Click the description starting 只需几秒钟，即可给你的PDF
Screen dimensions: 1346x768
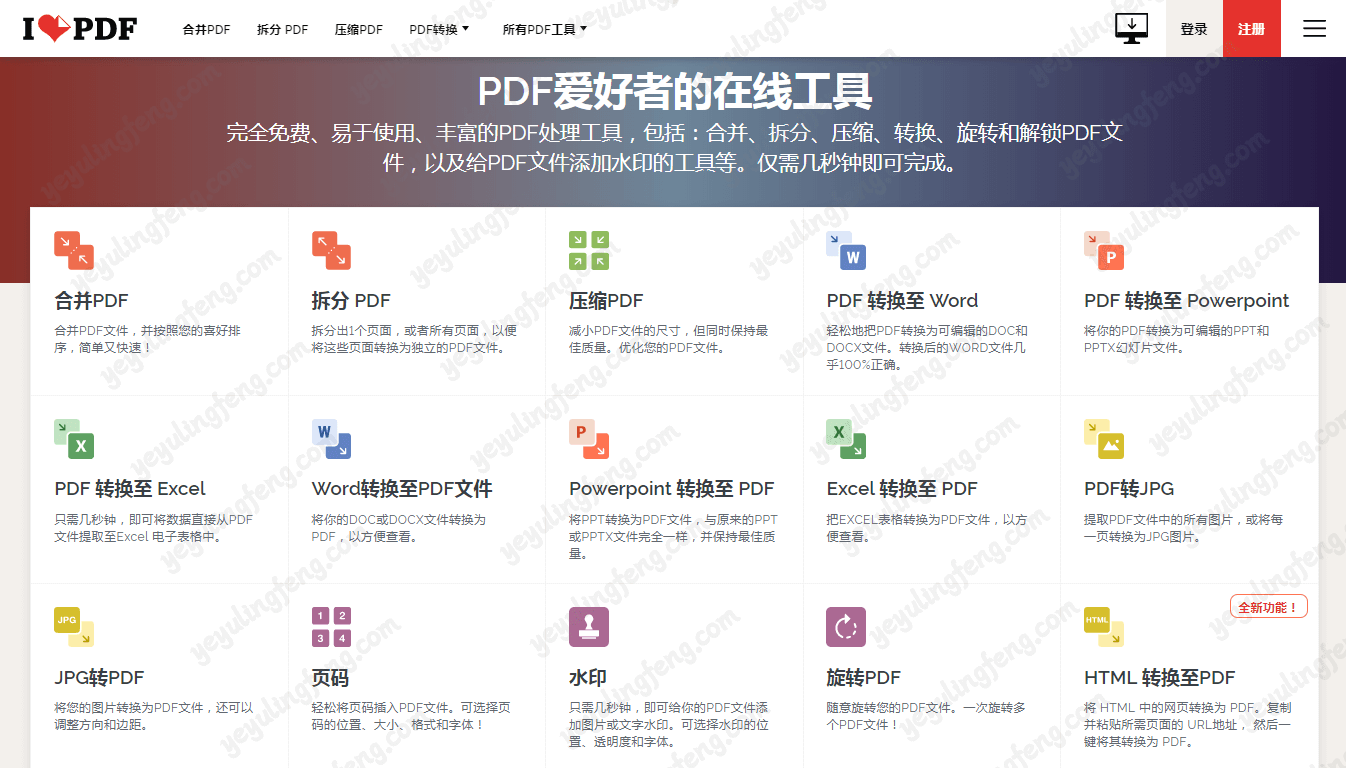(x=669, y=725)
